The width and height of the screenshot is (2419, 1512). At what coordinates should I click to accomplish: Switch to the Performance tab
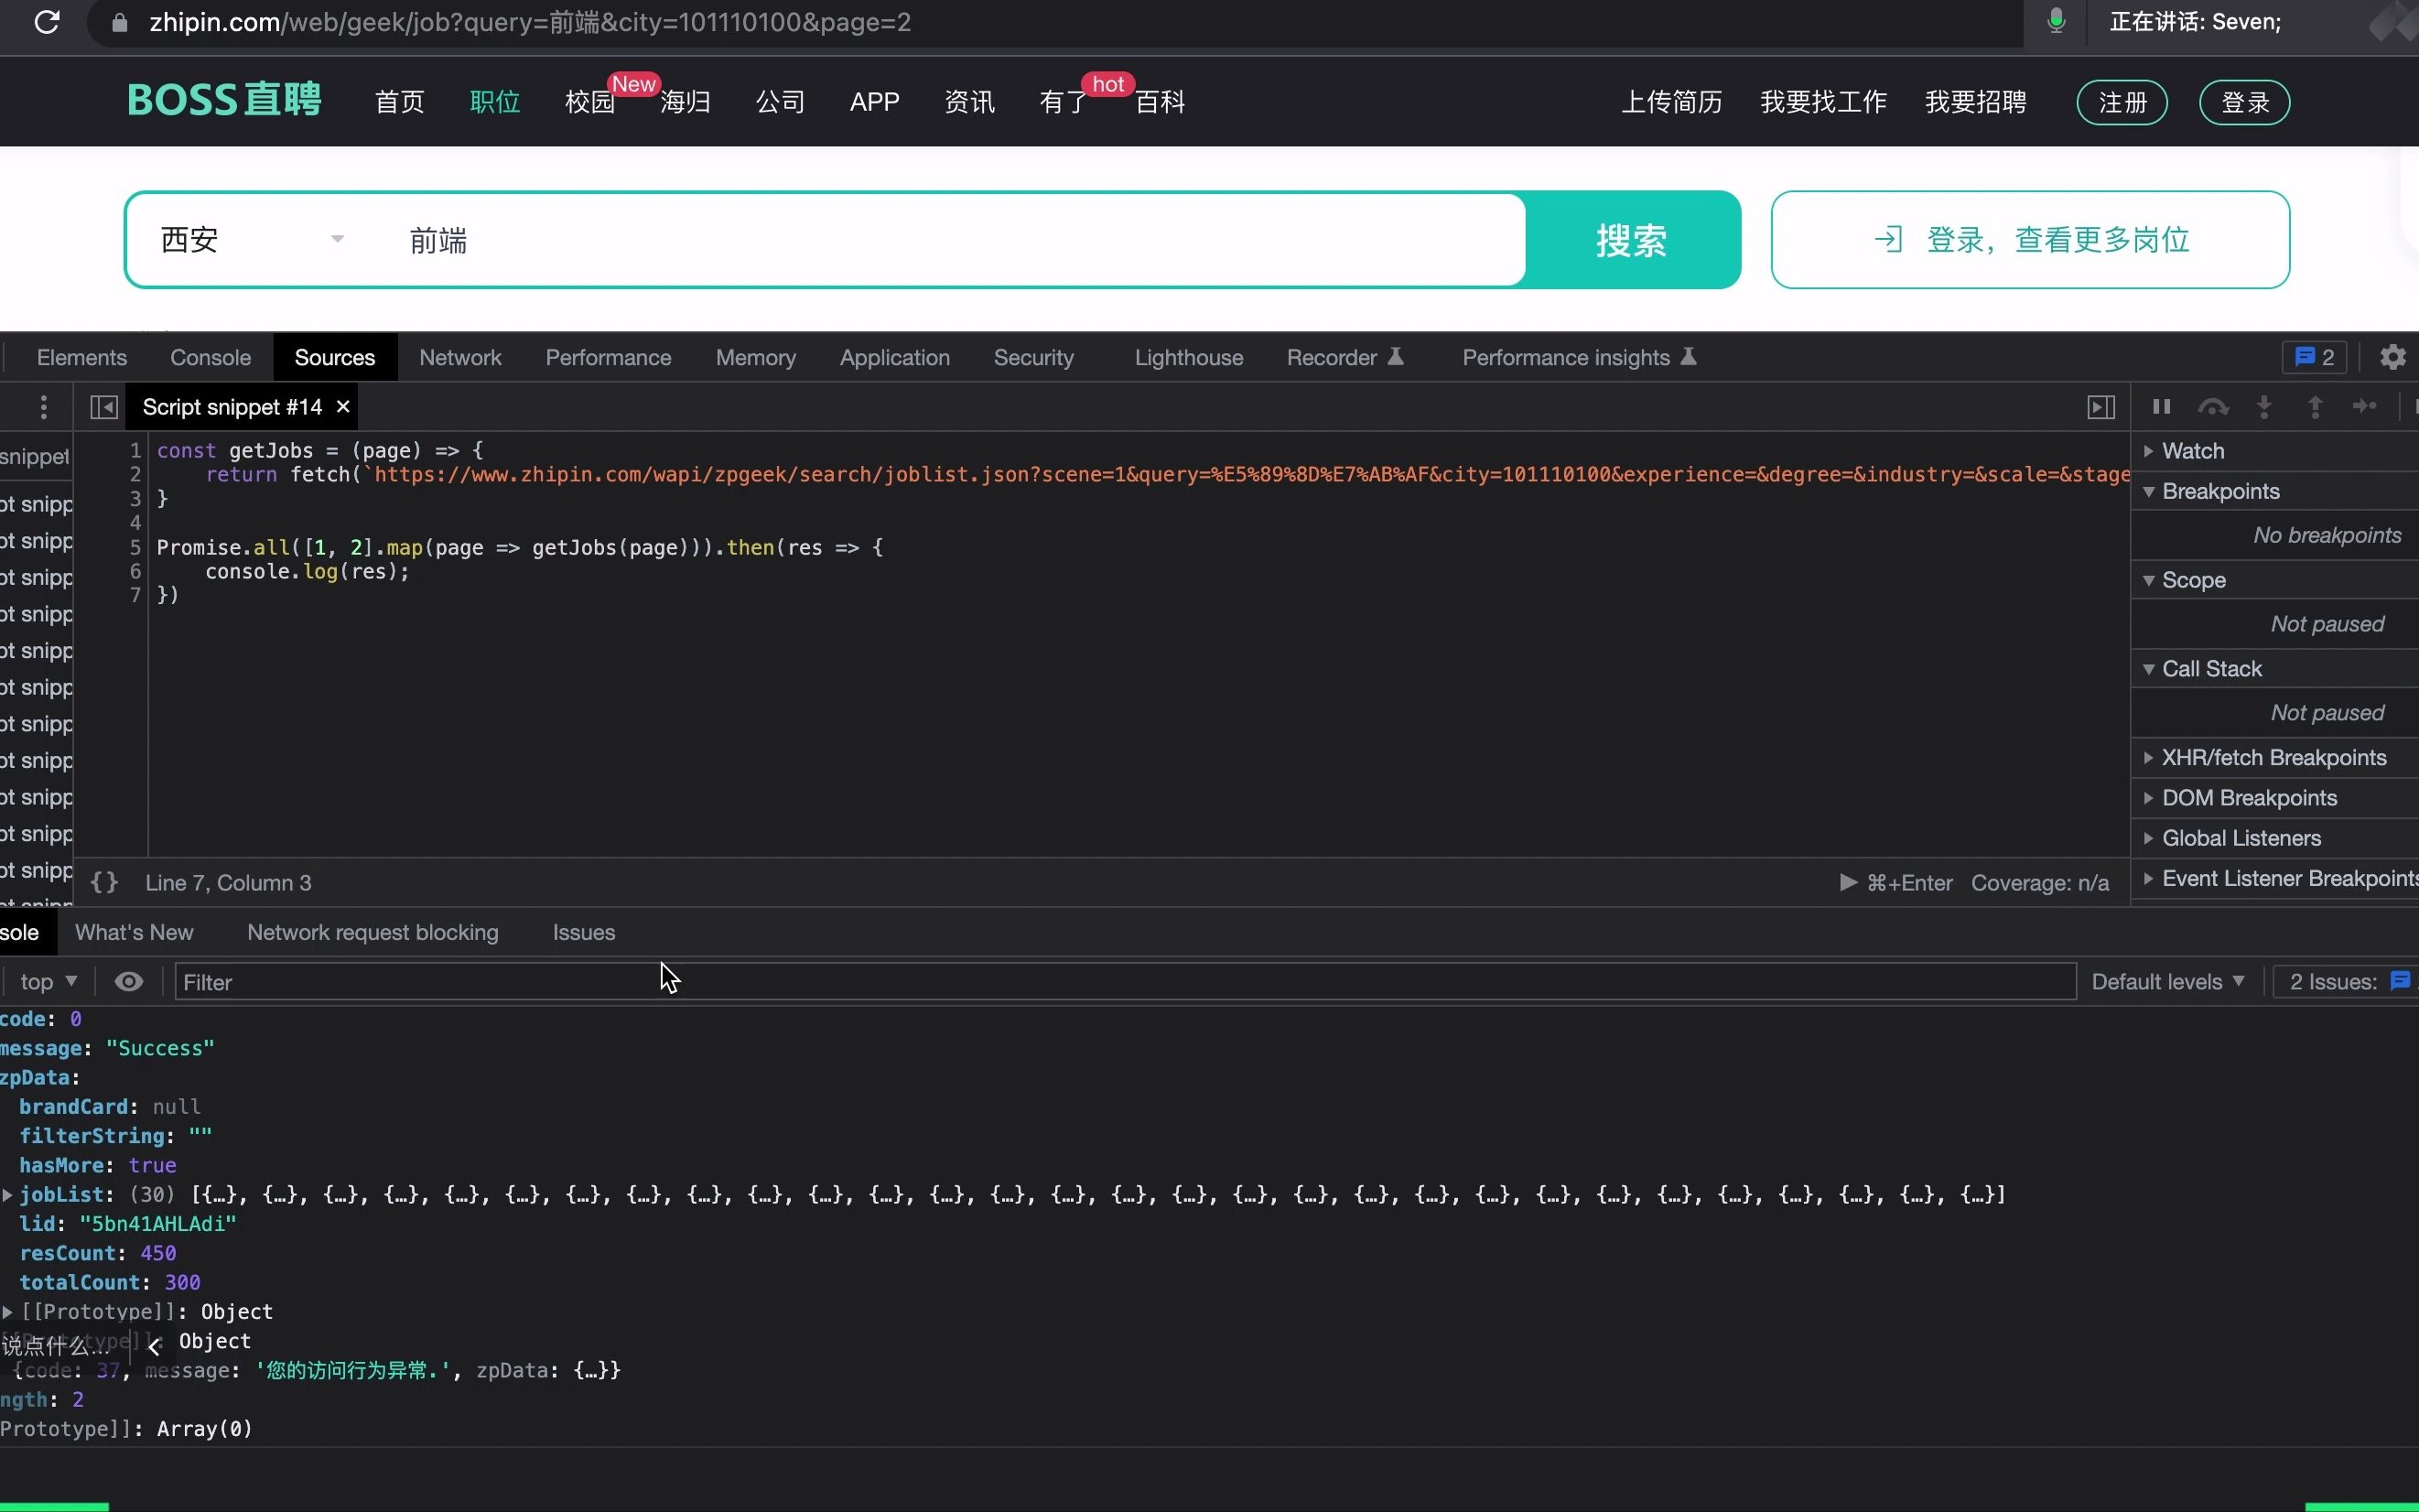pyautogui.click(x=608, y=357)
